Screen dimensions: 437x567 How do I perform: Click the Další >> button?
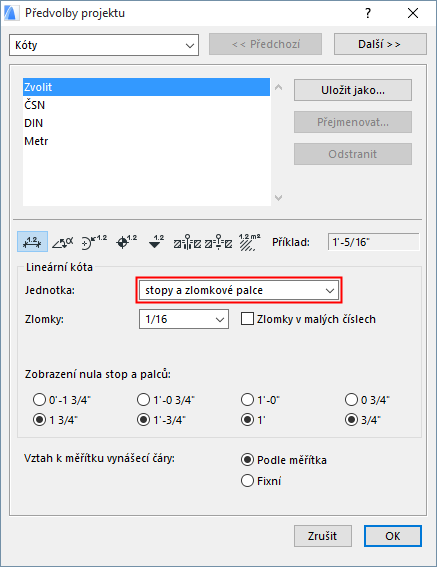(380, 44)
